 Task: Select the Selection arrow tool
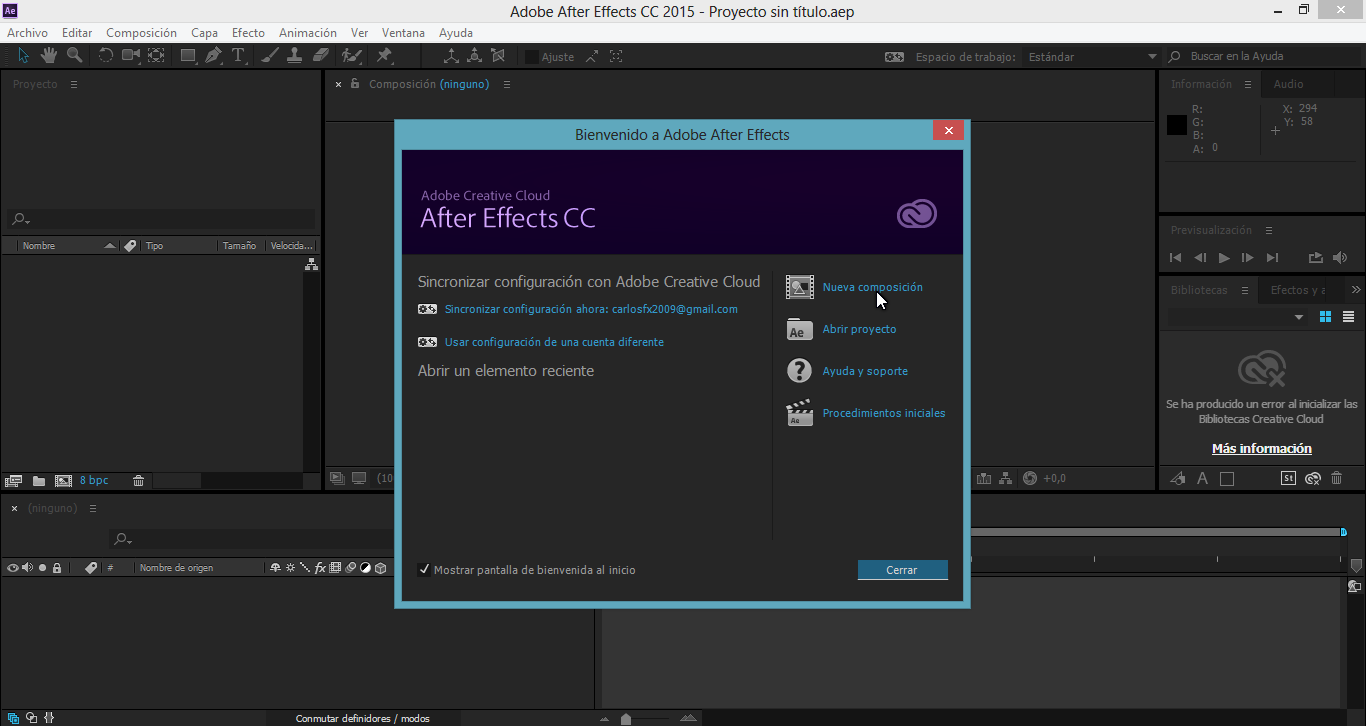[24, 56]
